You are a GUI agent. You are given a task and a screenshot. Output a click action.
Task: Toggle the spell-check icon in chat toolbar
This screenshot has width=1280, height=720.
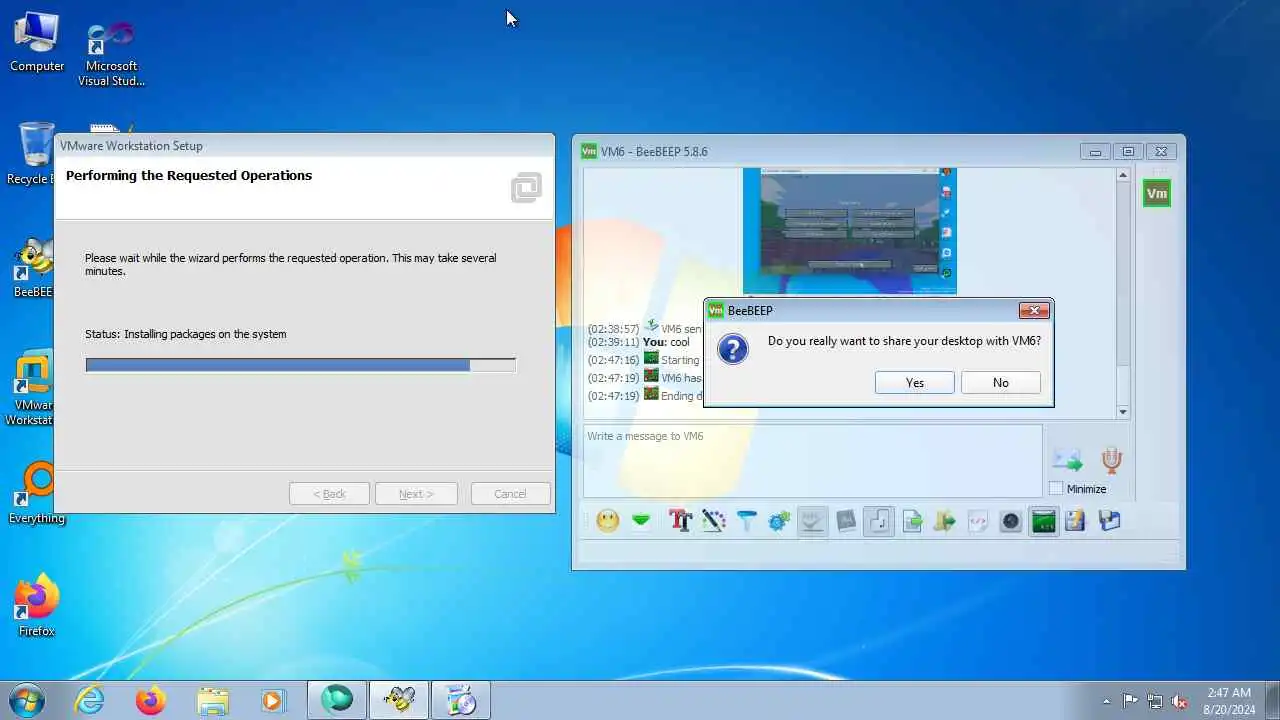coord(812,521)
